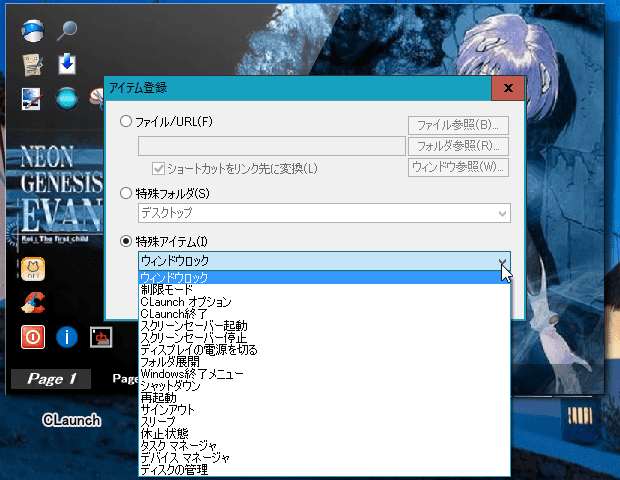620x480 pixels.
Task: Select Windows終了メニュー list entry
Action: [x=324, y=374]
